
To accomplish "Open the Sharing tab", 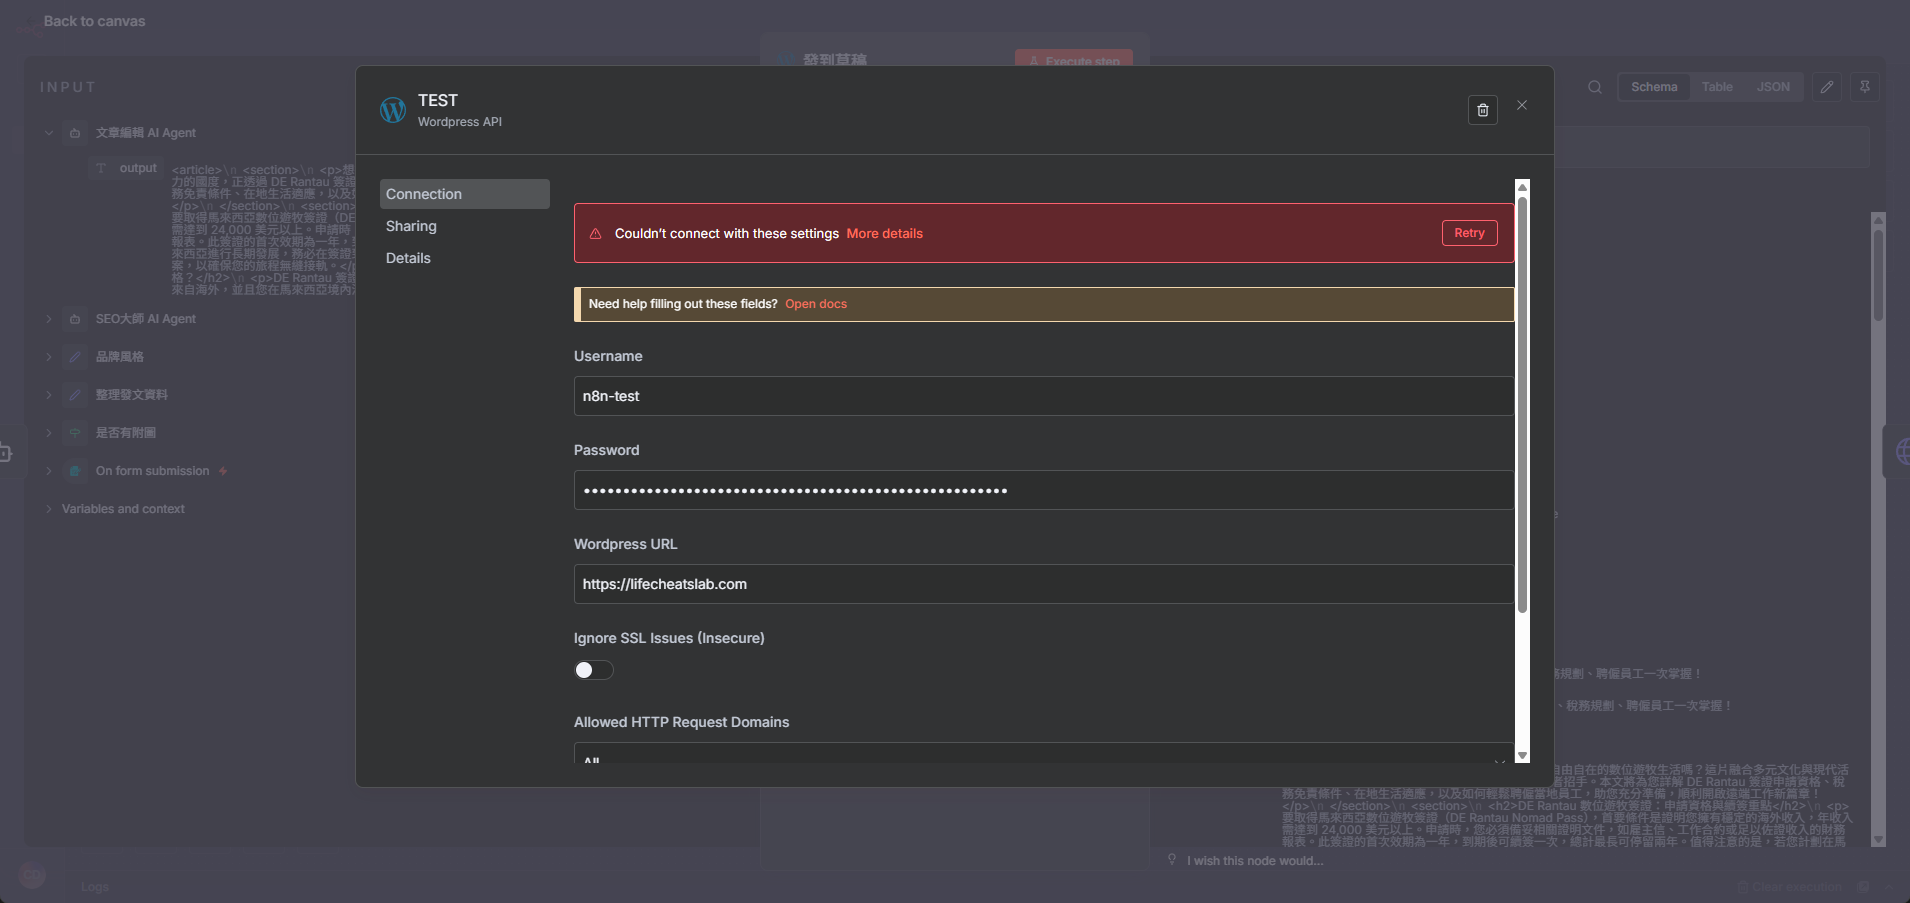I will click(411, 226).
